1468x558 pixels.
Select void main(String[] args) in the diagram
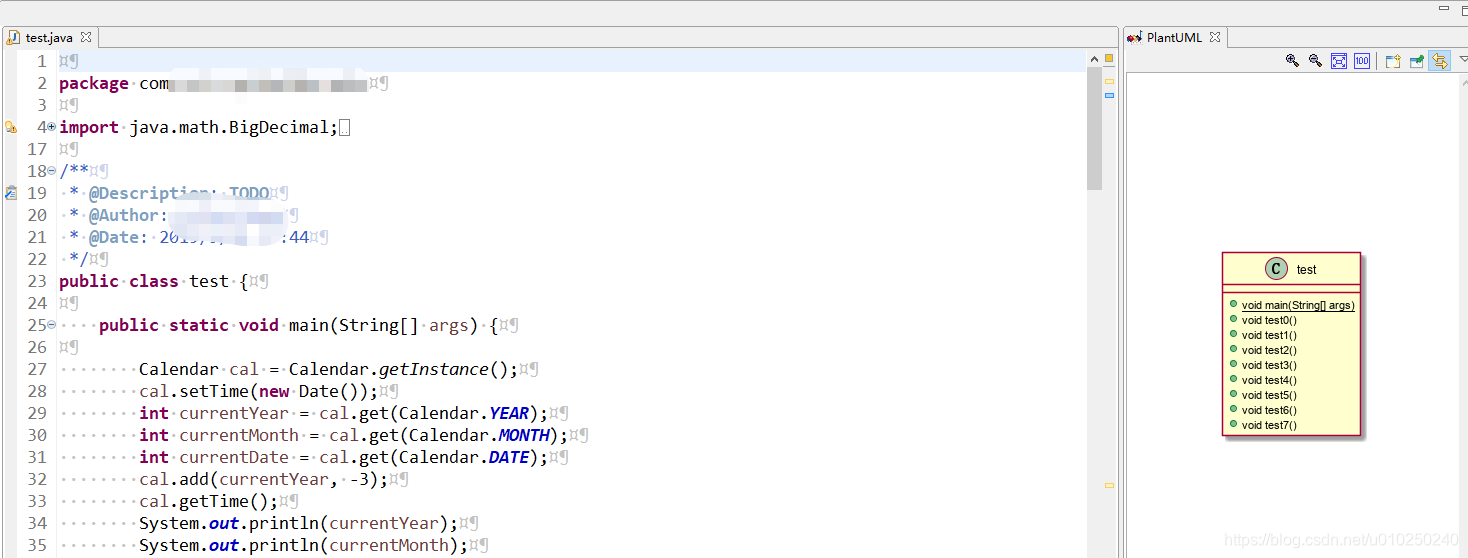click(x=1298, y=305)
